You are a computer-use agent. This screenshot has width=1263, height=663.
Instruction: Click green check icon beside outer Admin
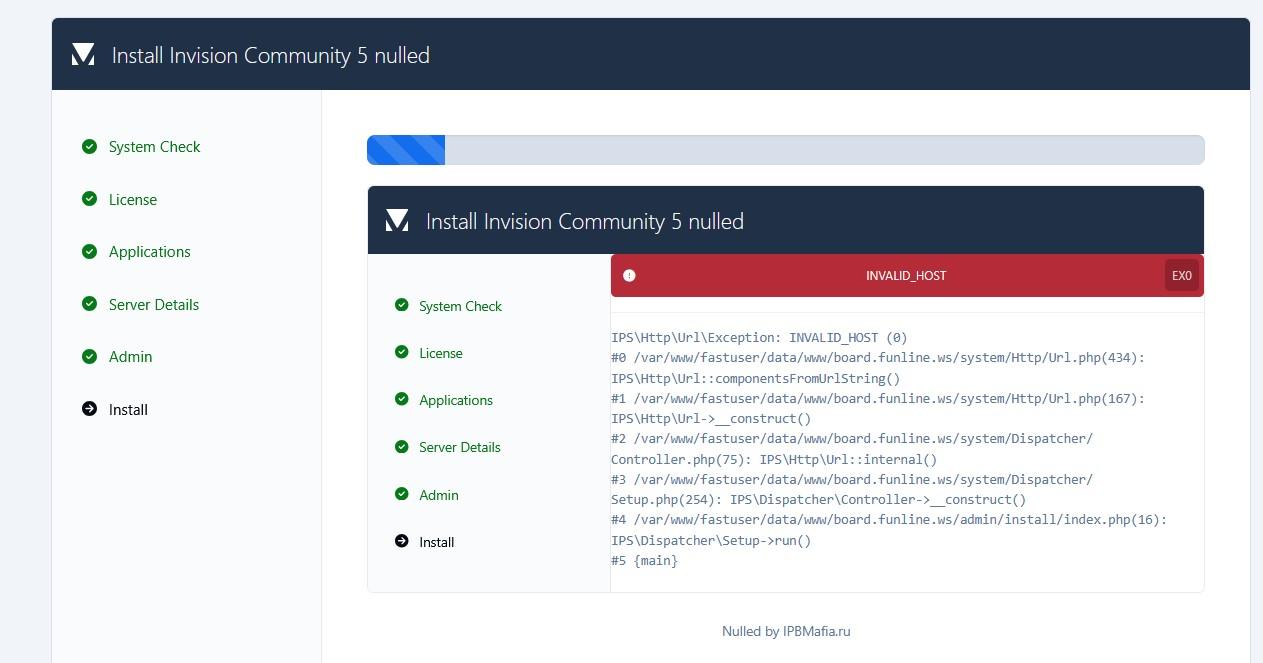pyautogui.click(x=90, y=356)
